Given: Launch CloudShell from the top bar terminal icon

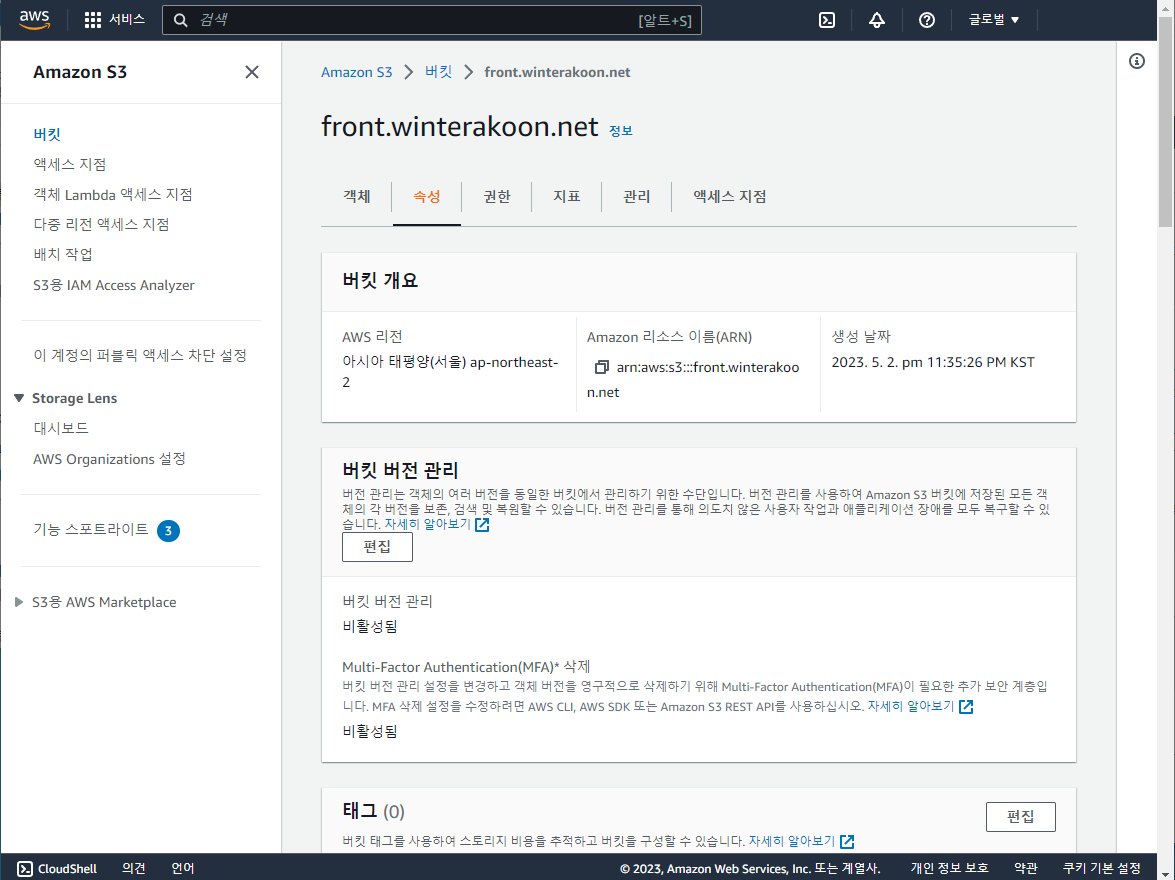Looking at the screenshot, I should coord(827,20).
